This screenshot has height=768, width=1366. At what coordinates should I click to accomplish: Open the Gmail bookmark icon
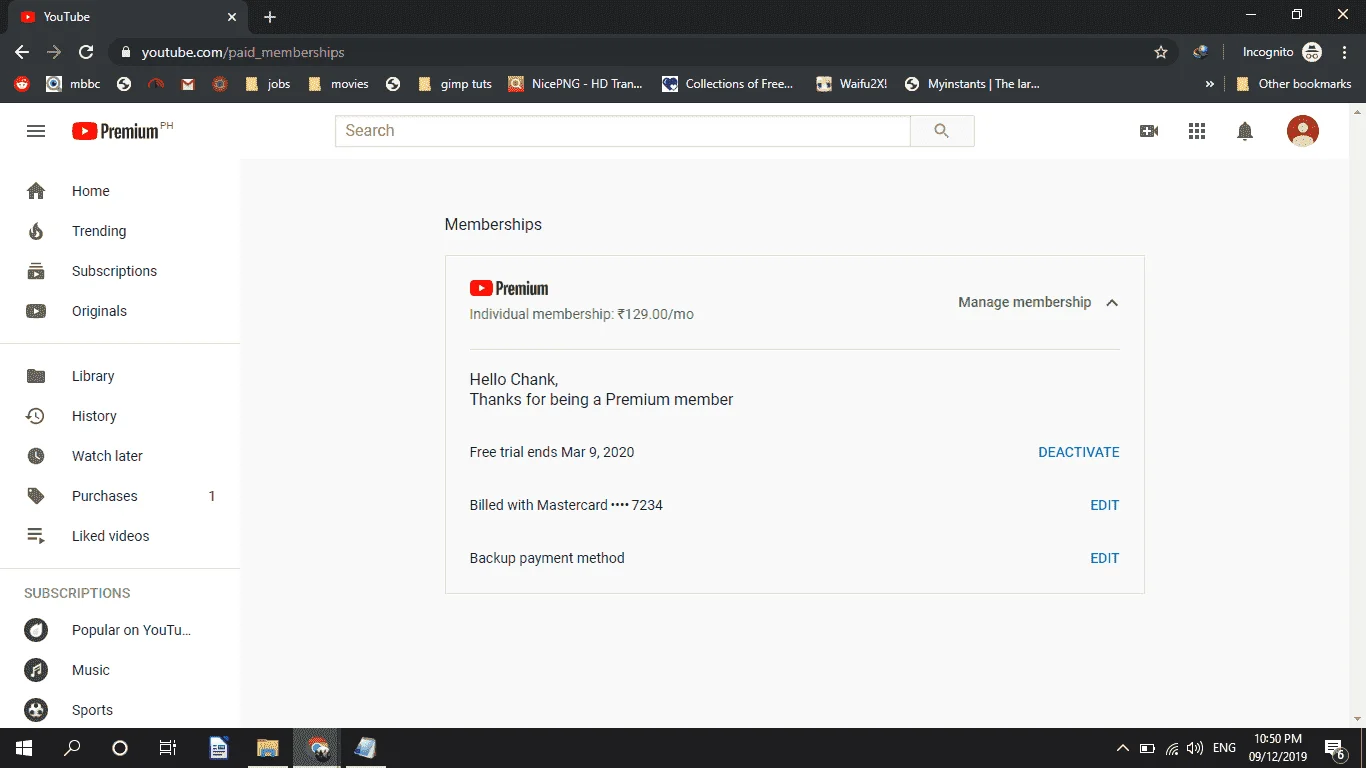pyautogui.click(x=187, y=84)
